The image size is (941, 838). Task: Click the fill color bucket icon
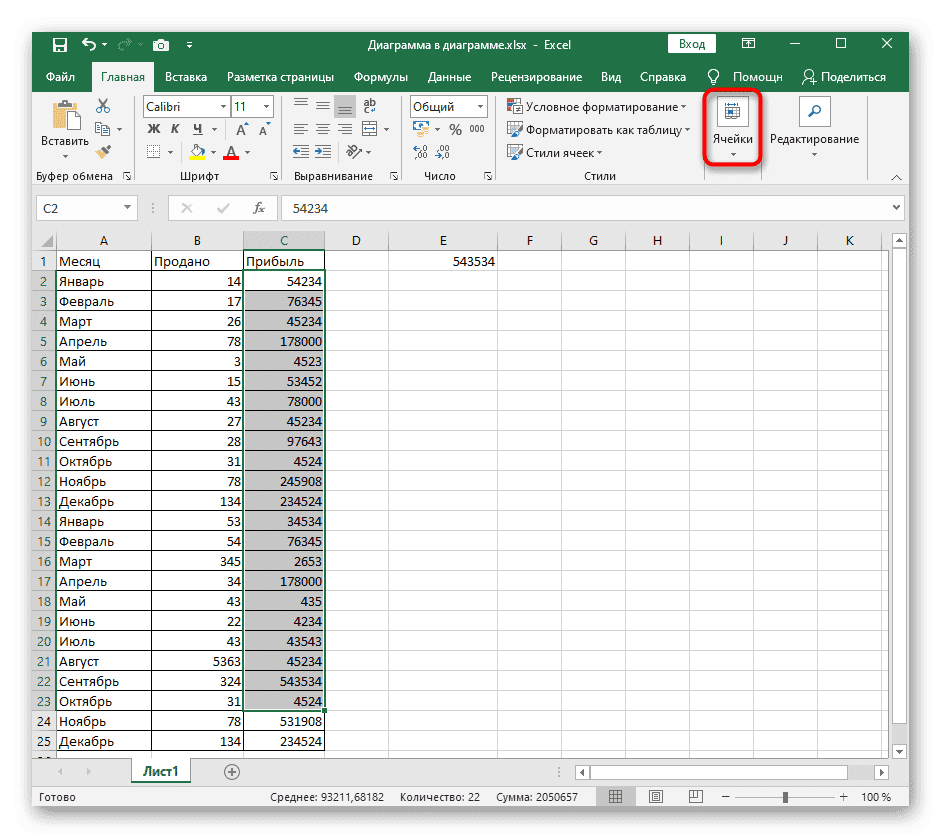198,152
